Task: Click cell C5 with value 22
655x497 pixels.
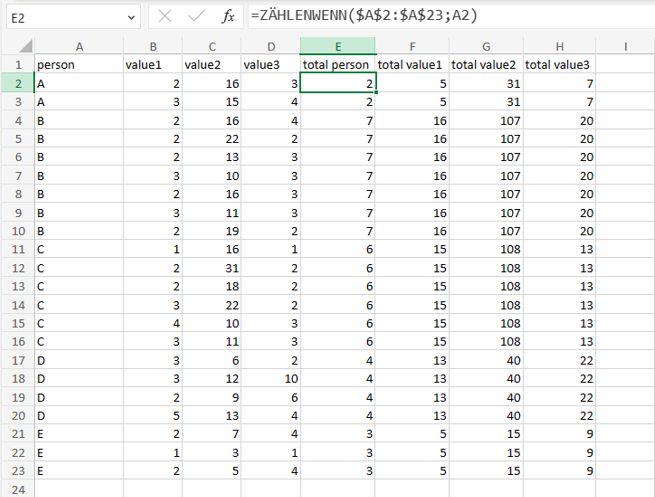Action: click(x=212, y=139)
